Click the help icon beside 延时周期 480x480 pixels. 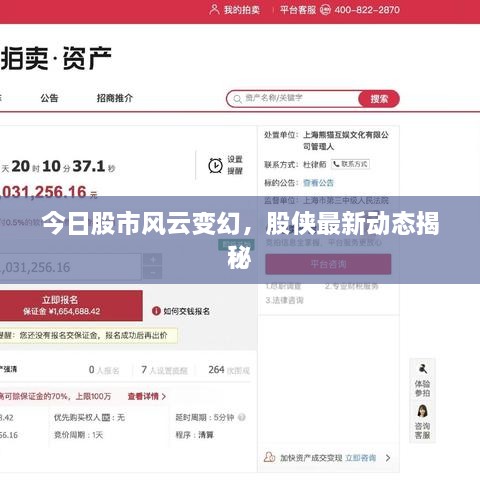[x=242, y=417]
